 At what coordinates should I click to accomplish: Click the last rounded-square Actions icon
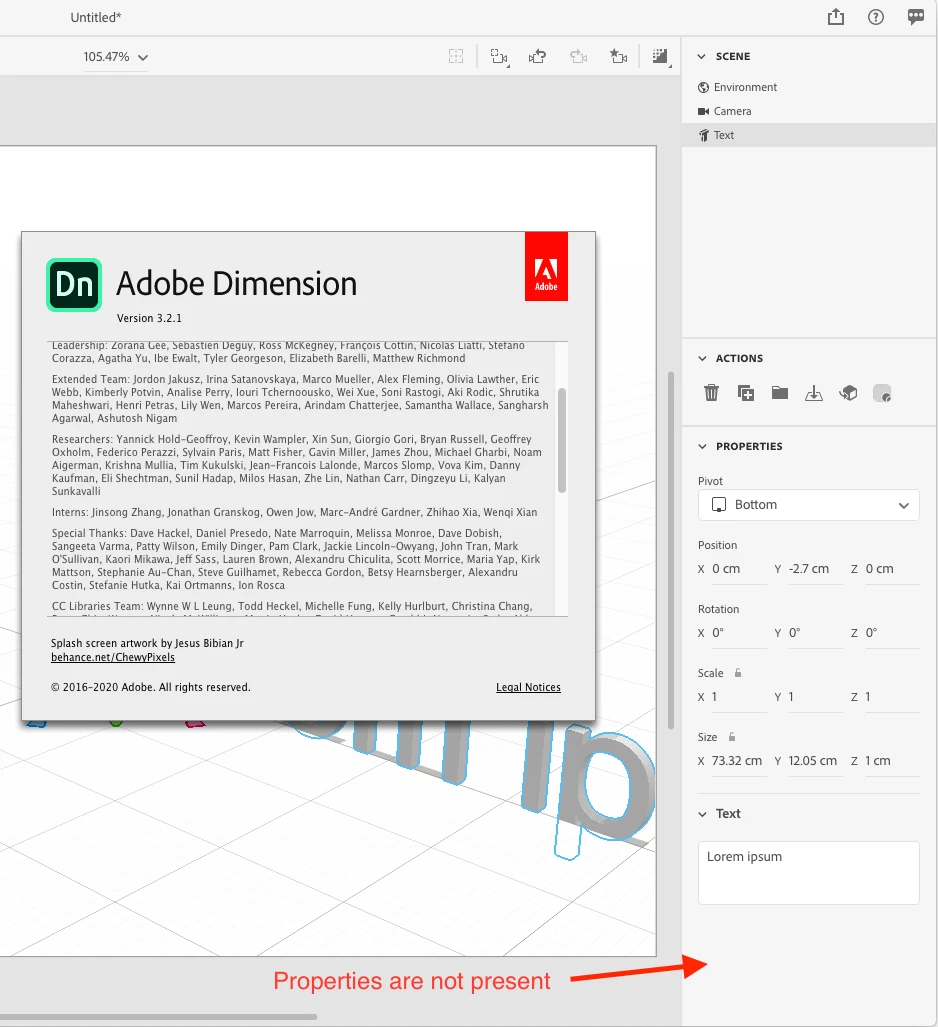[x=882, y=393]
